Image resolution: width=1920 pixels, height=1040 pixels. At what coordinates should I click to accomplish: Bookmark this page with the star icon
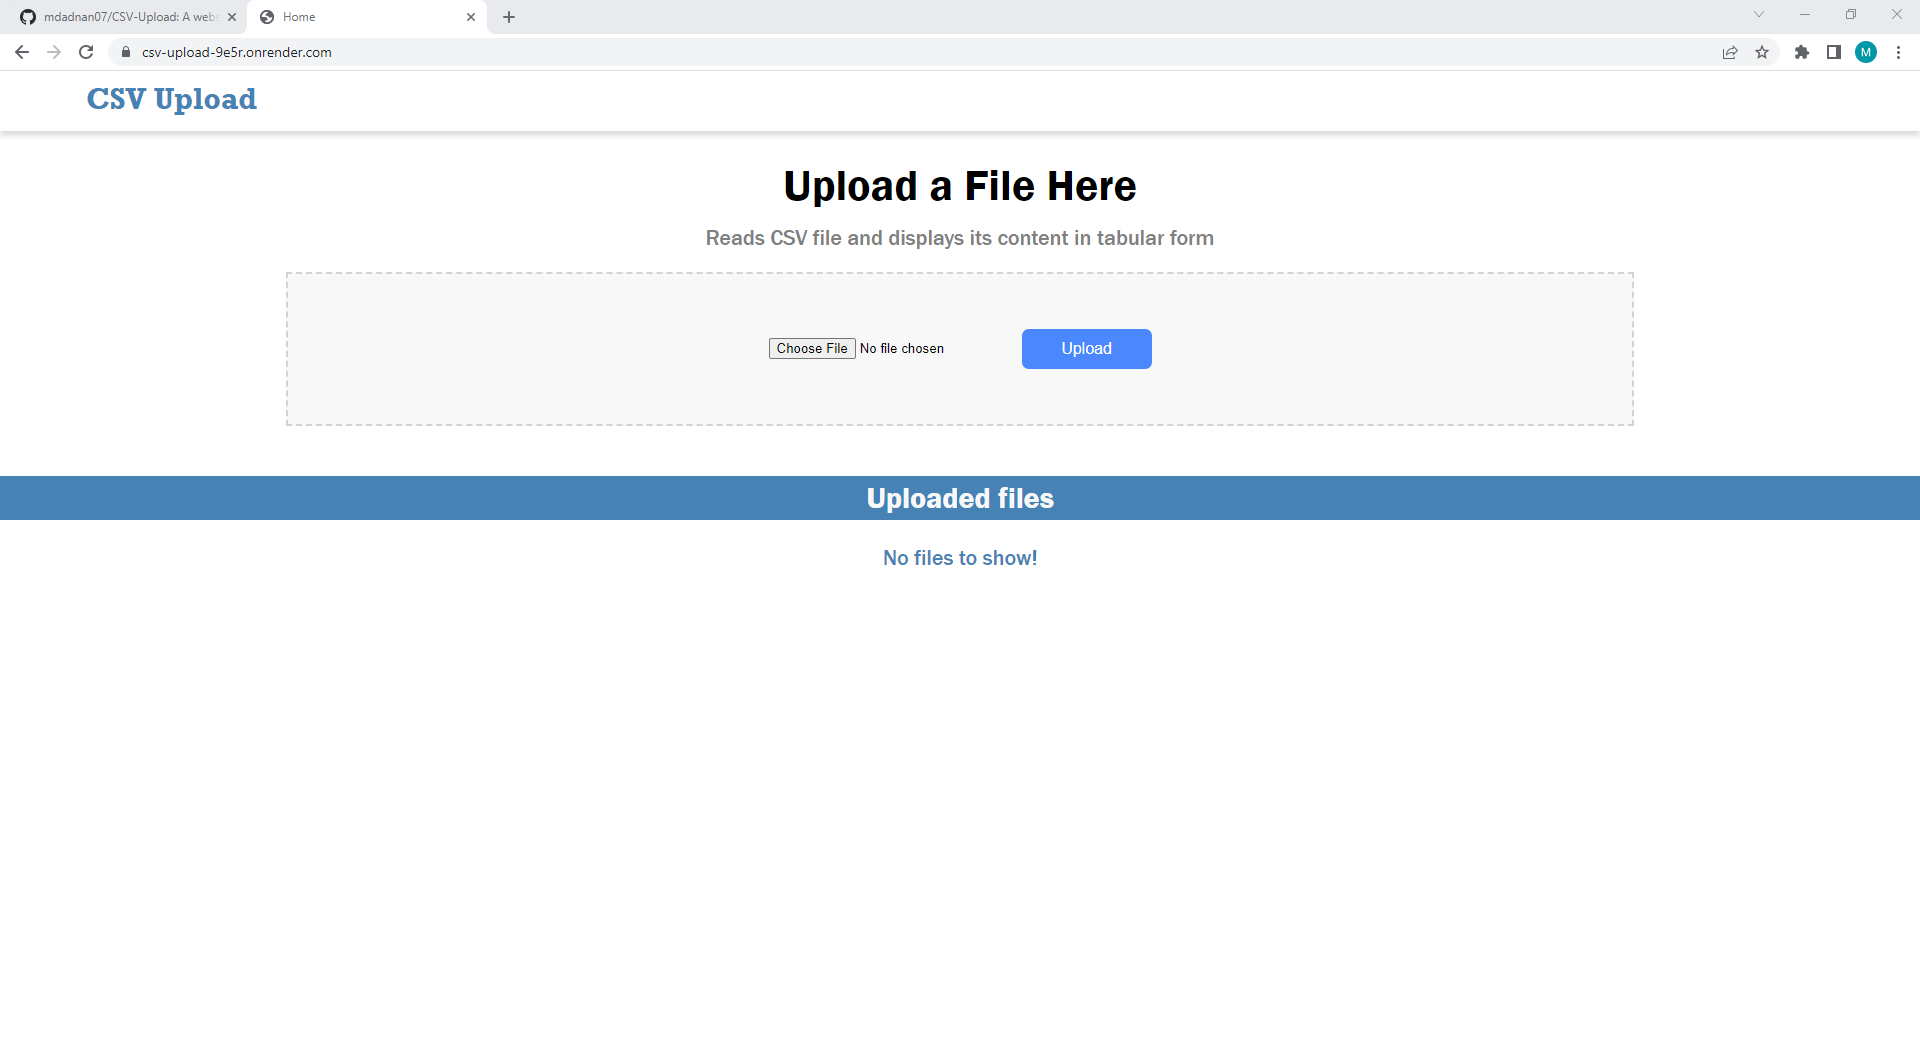pos(1763,52)
